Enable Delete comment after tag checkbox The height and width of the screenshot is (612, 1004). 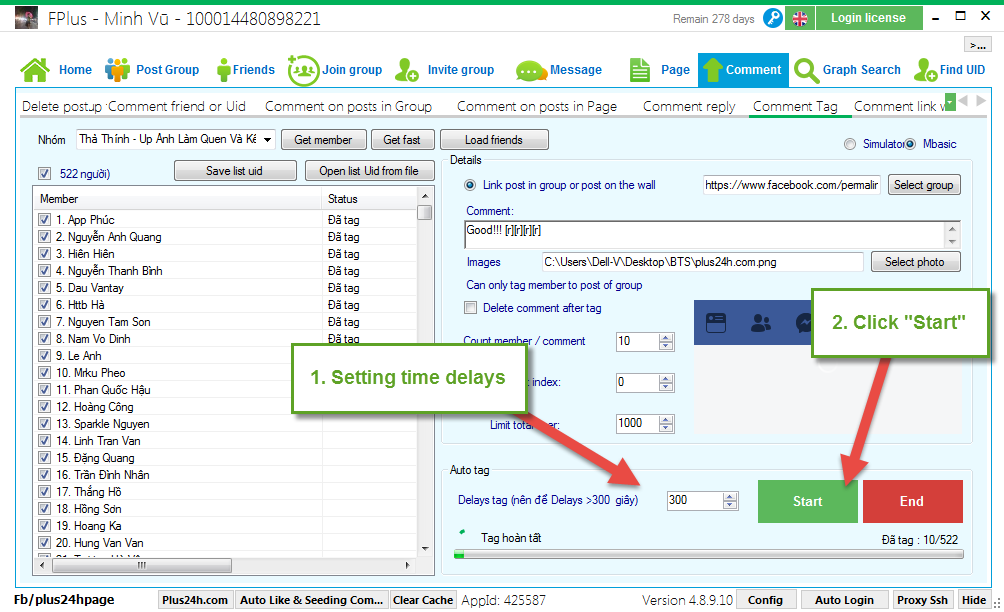(471, 308)
